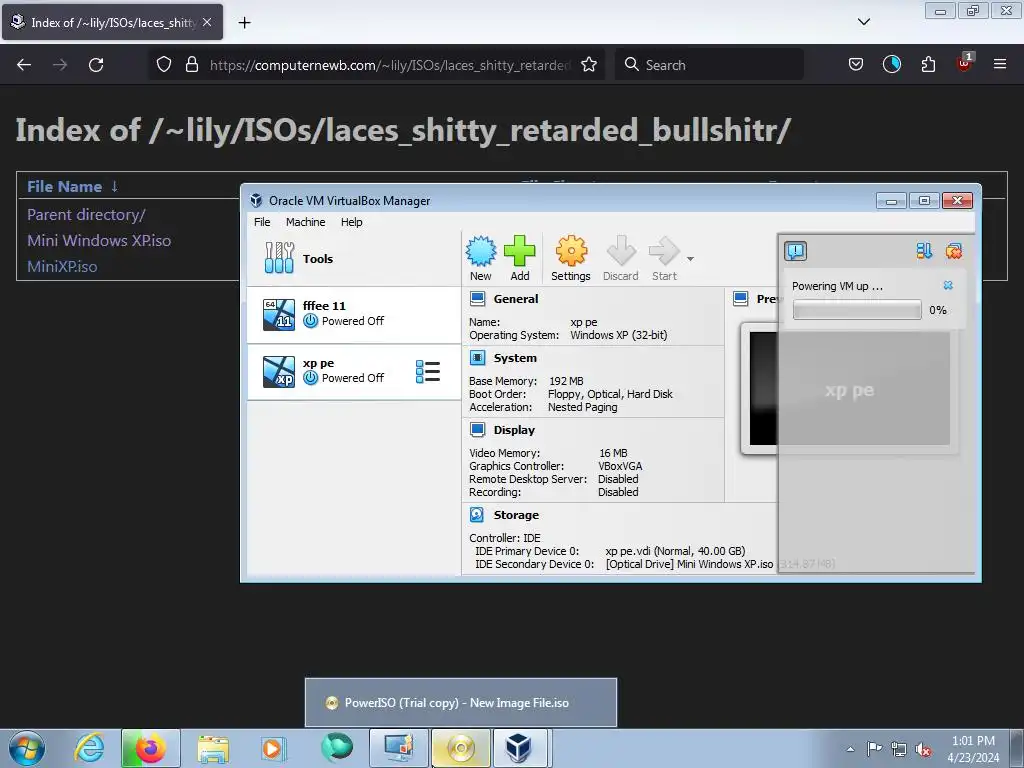Click the clear notifications icon in panel
The width and height of the screenshot is (1024, 768).
(x=953, y=251)
